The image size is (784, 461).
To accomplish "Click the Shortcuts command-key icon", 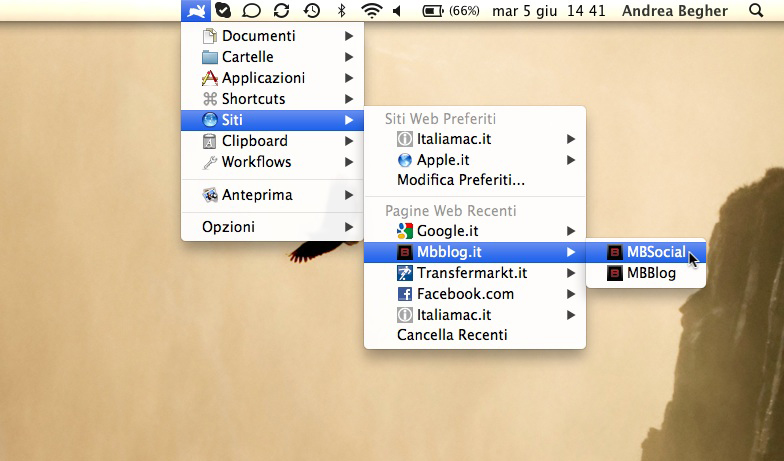I will click(x=210, y=99).
